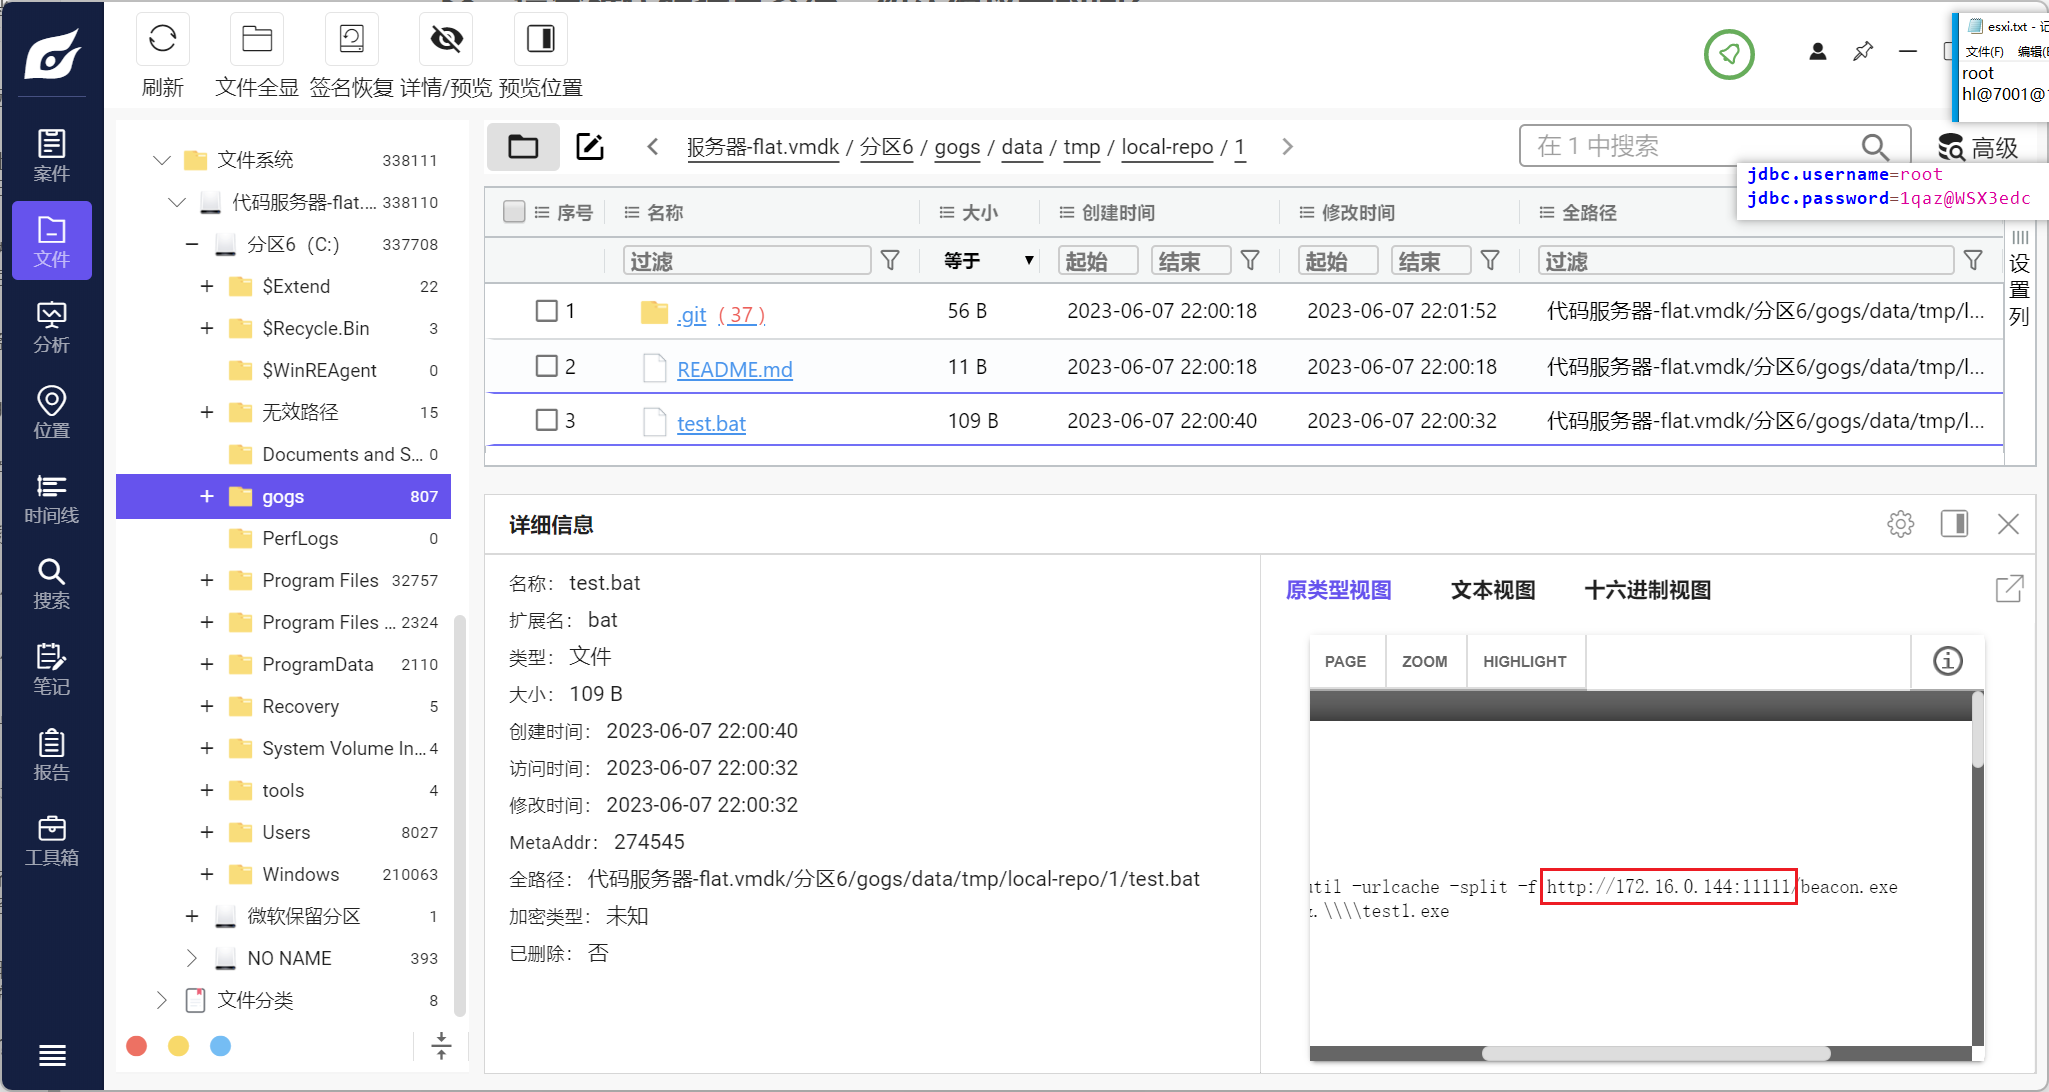This screenshot has height=1092, width=2049.
Task: Check the checkbox for row 1 .git
Action: pyautogui.click(x=547, y=311)
